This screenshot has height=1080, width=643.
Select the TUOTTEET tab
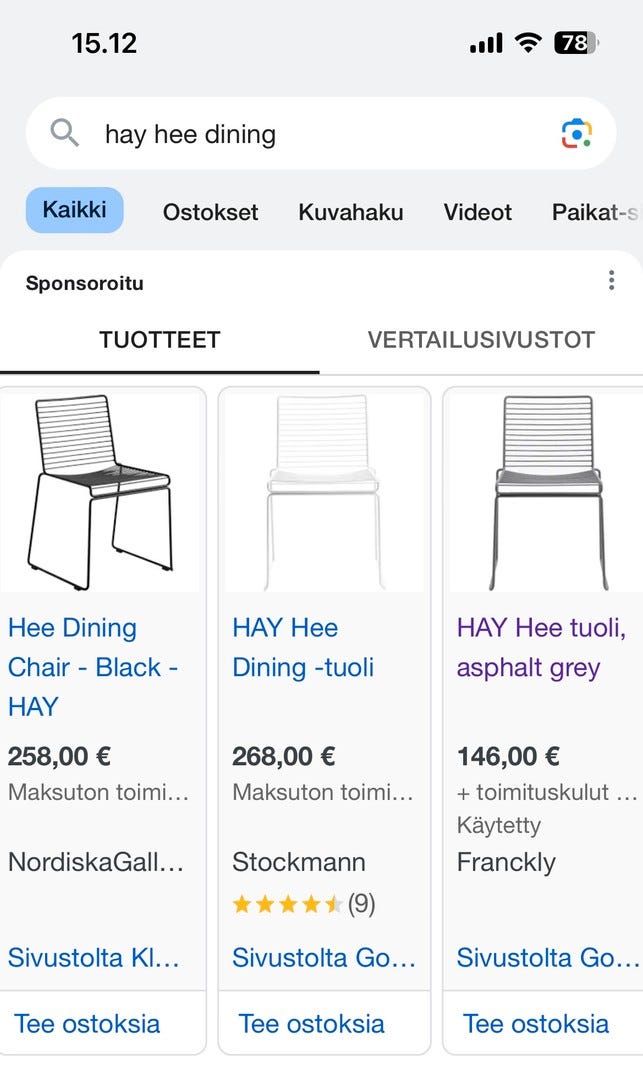(159, 340)
